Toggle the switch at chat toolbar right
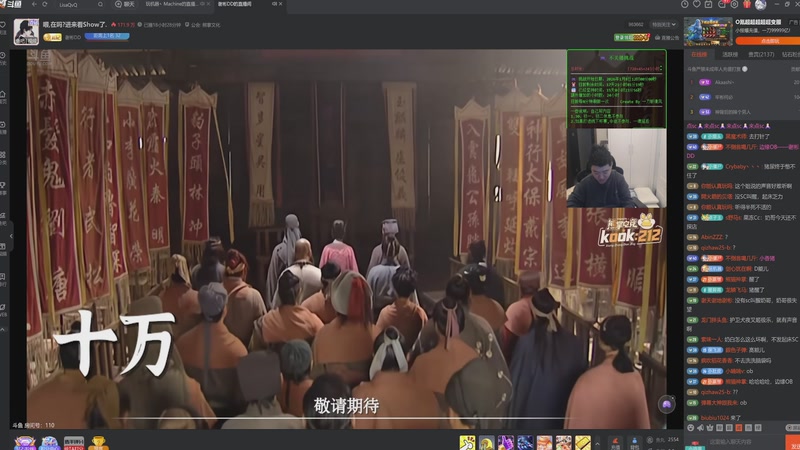This screenshot has height=450, width=800. 793,428
